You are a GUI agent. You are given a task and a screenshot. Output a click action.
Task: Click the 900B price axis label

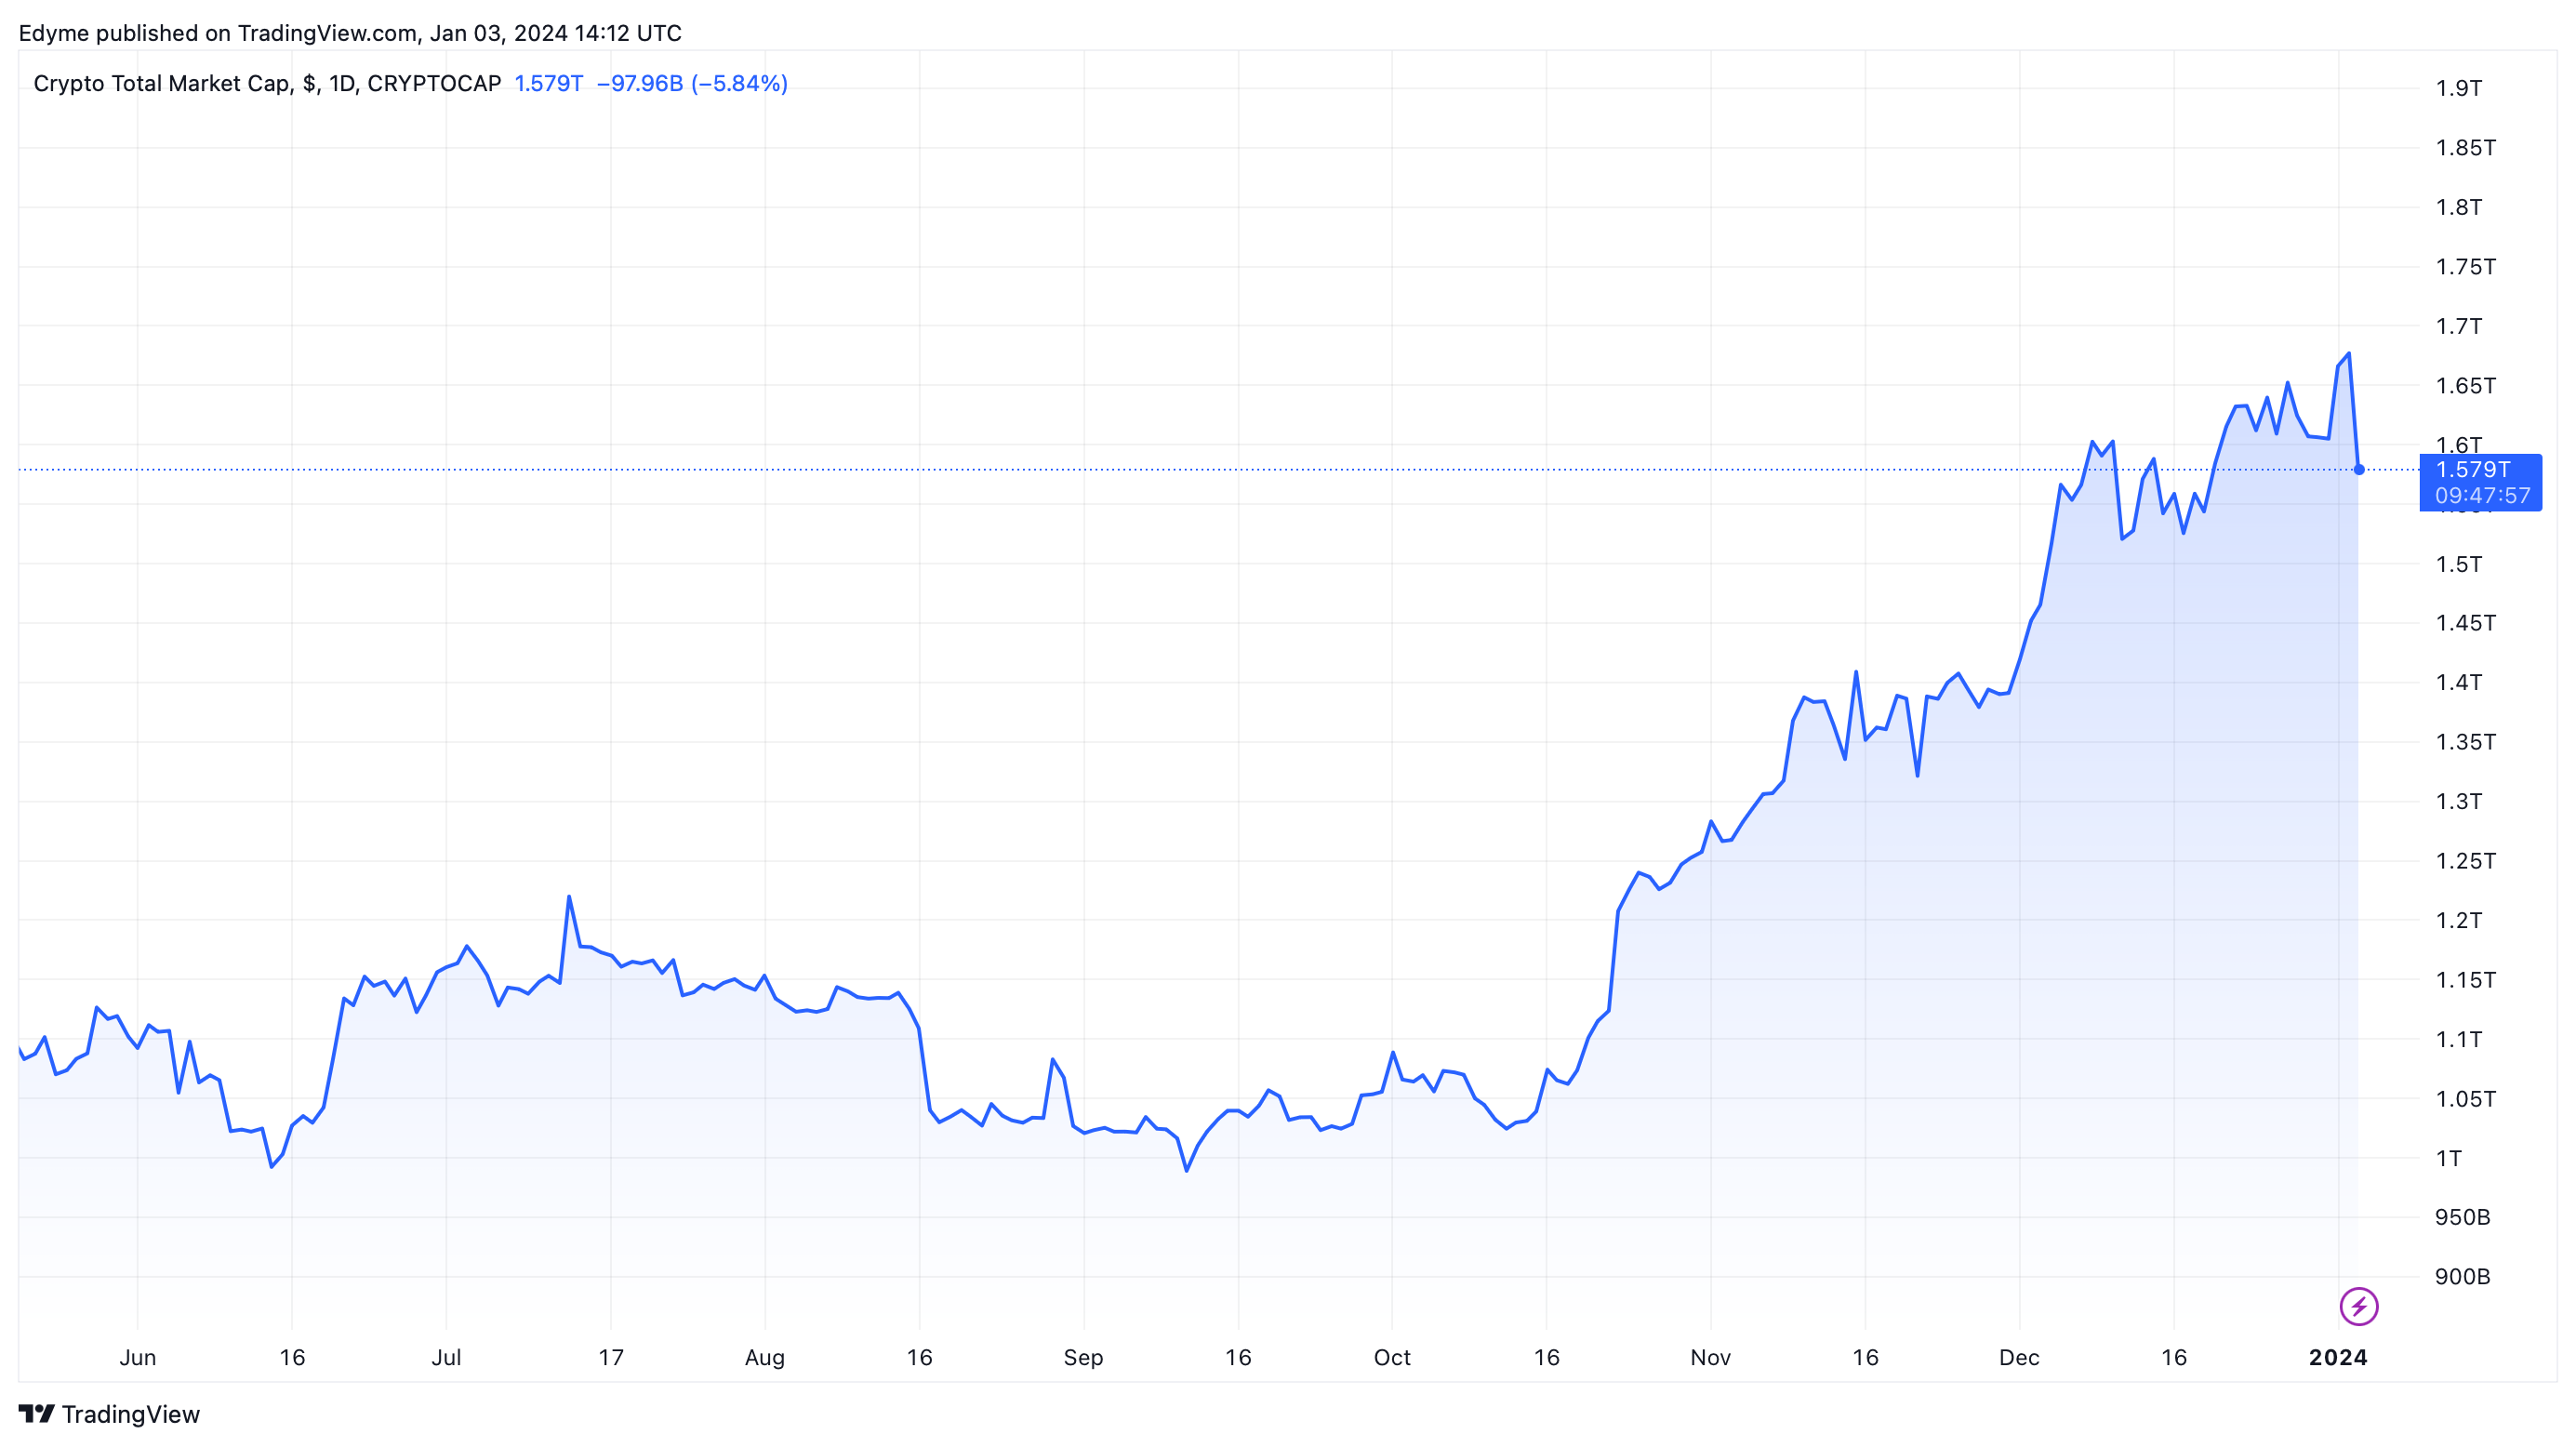point(2462,1277)
